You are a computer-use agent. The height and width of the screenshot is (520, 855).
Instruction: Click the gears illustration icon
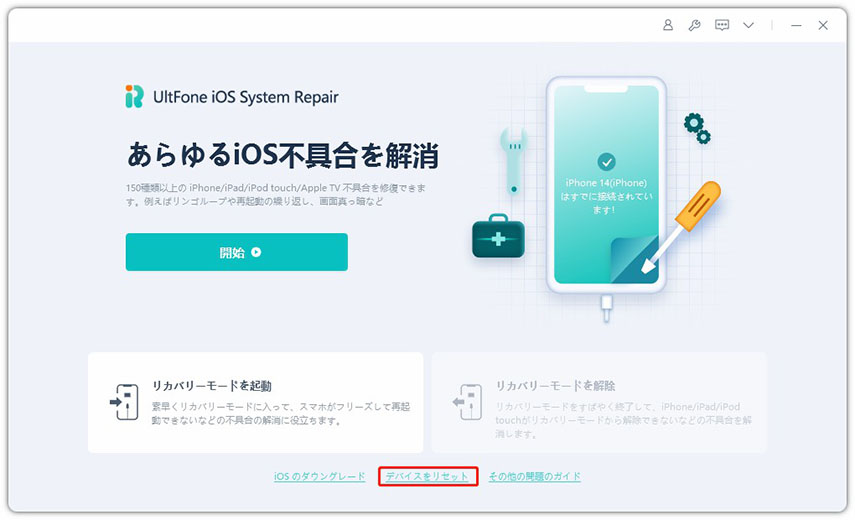(697, 129)
